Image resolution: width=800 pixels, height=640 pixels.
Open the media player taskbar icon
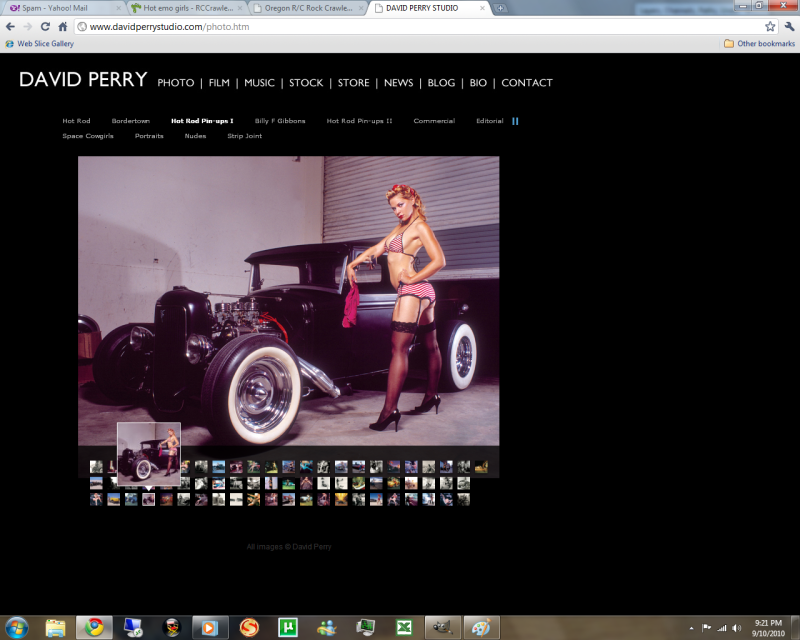click(x=209, y=627)
